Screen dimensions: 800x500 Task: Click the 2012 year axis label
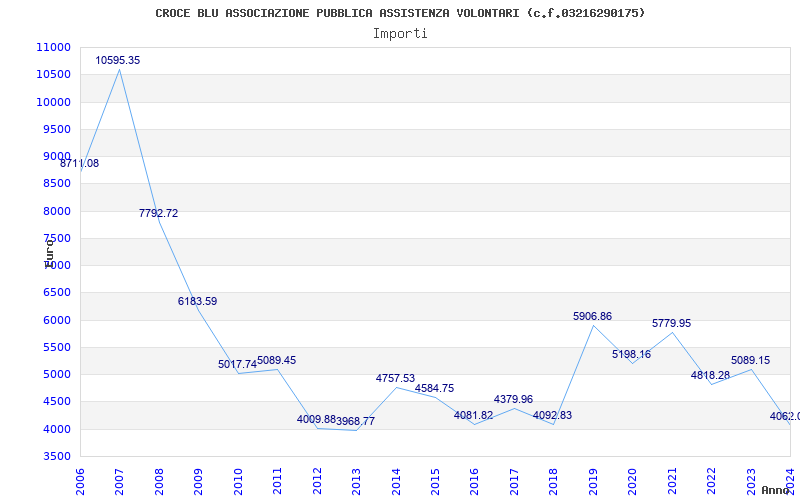tap(317, 482)
